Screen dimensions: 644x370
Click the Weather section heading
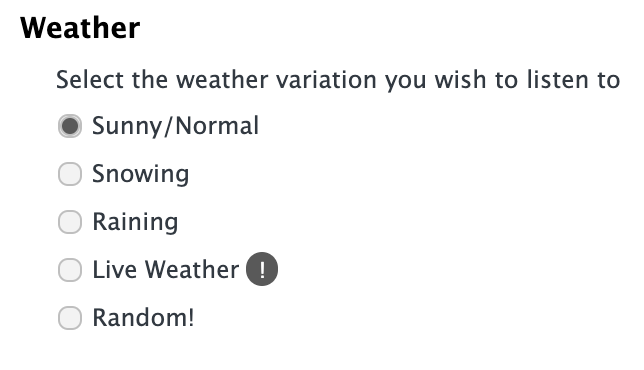coord(80,28)
